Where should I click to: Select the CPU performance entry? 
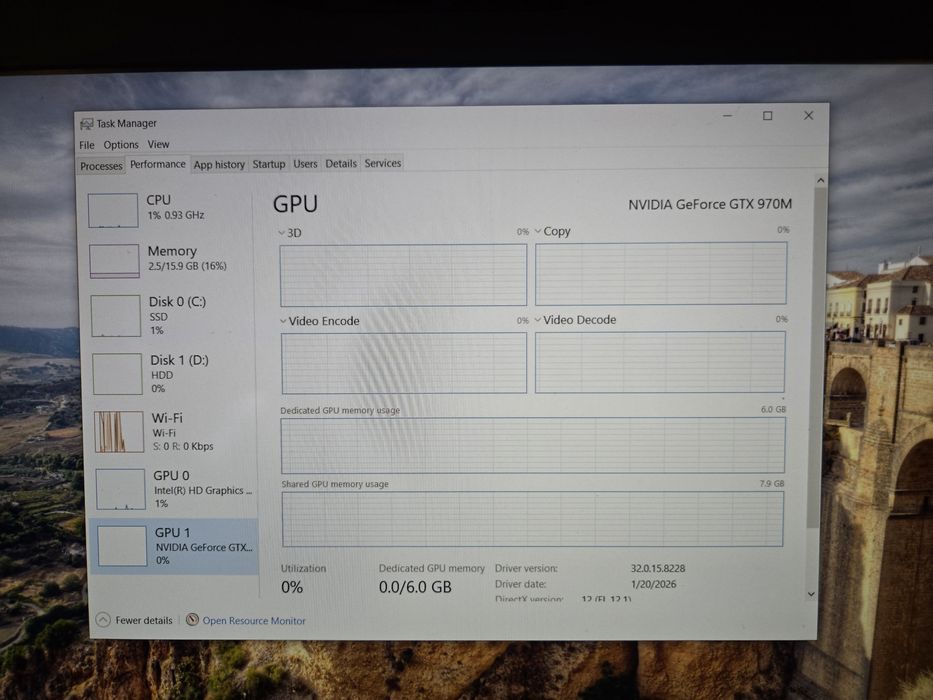click(x=169, y=210)
